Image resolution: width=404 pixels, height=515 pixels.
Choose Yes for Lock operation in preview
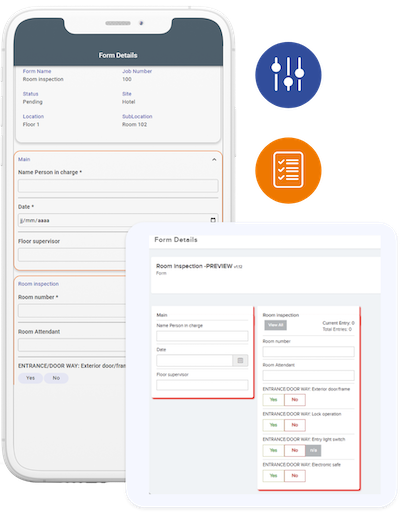coord(273,425)
